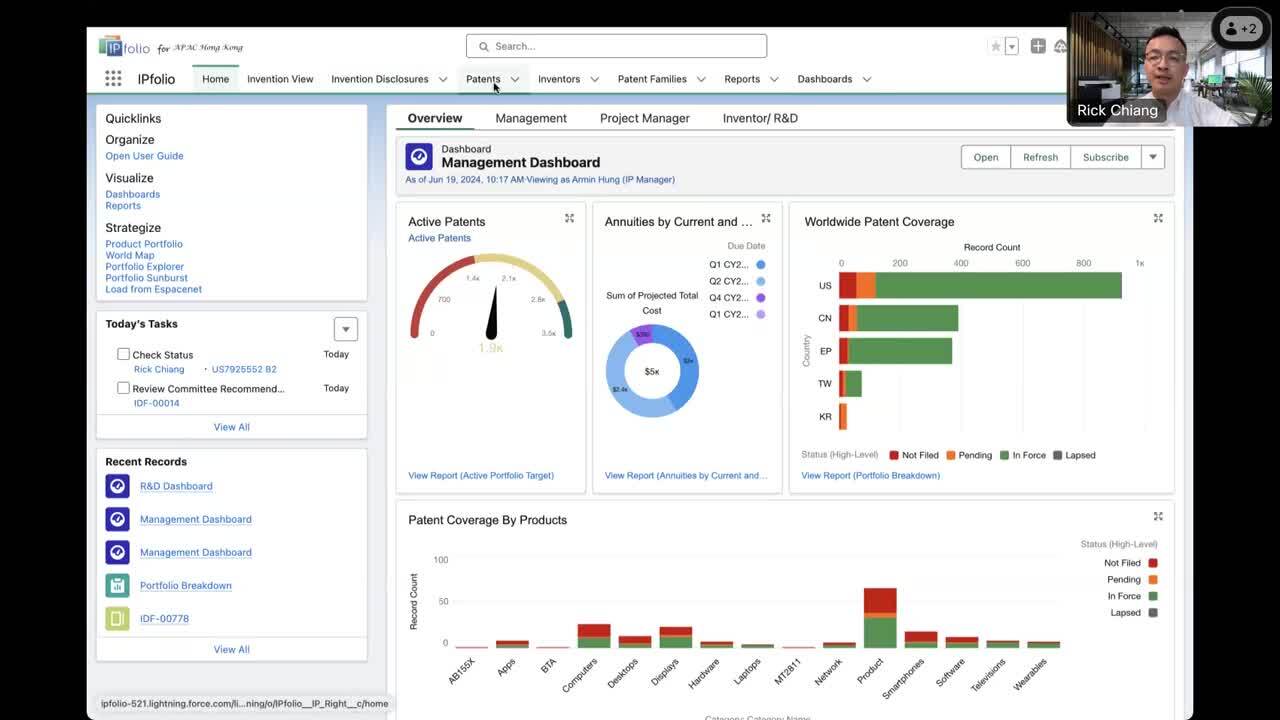Click View All under Recent Records
Image resolution: width=1280 pixels, height=720 pixels.
click(232, 649)
